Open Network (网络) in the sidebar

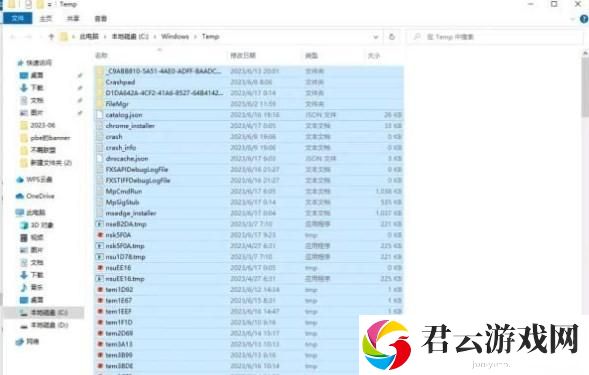tap(32, 342)
